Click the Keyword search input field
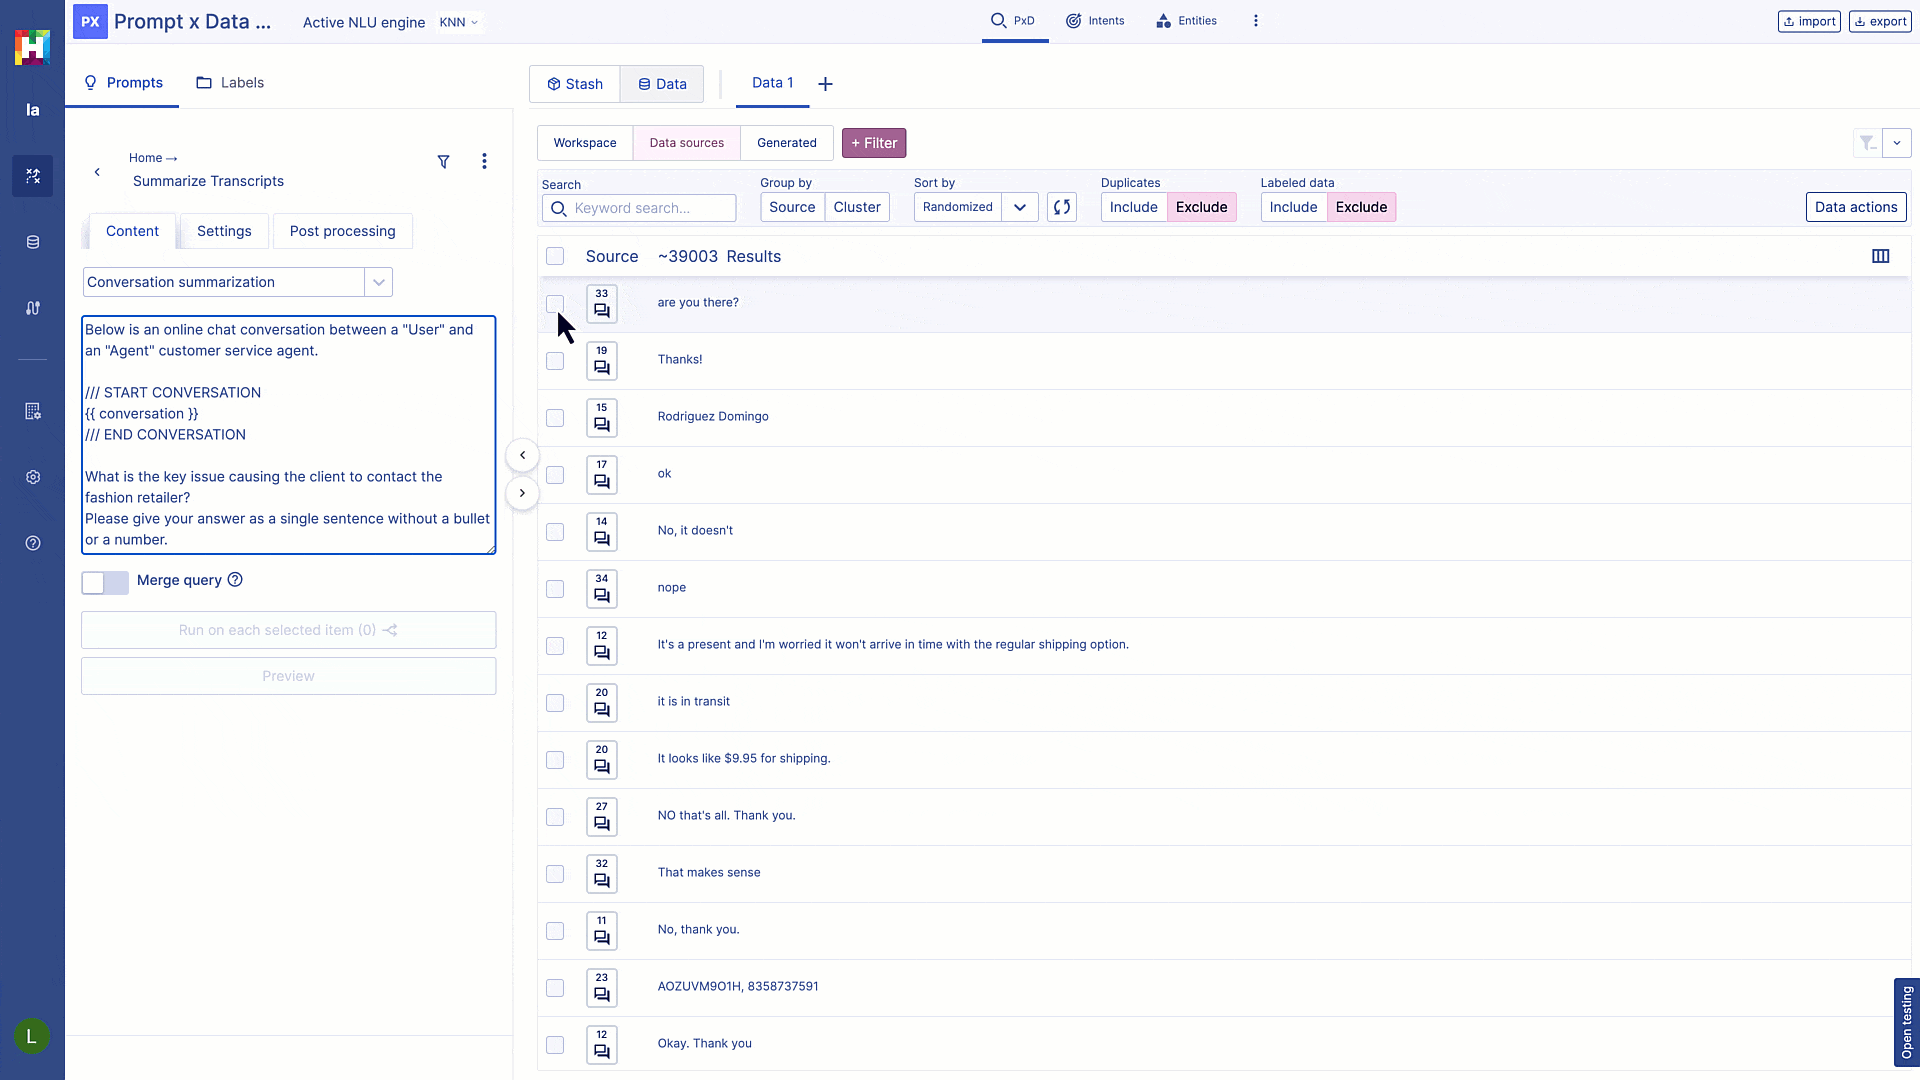The height and width of the screenshot is (1080, 1920). (650, 208)
